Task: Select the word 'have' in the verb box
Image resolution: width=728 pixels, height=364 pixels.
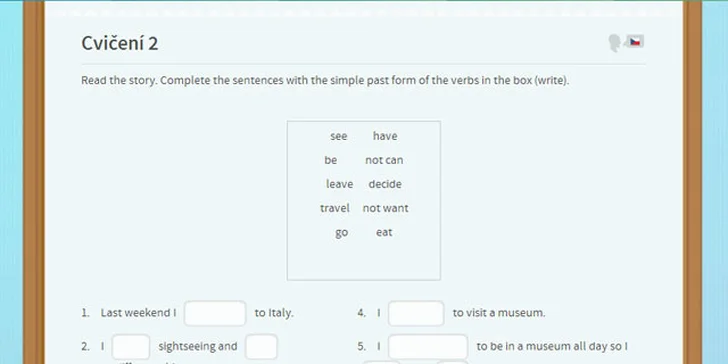Action: [385, 136]
